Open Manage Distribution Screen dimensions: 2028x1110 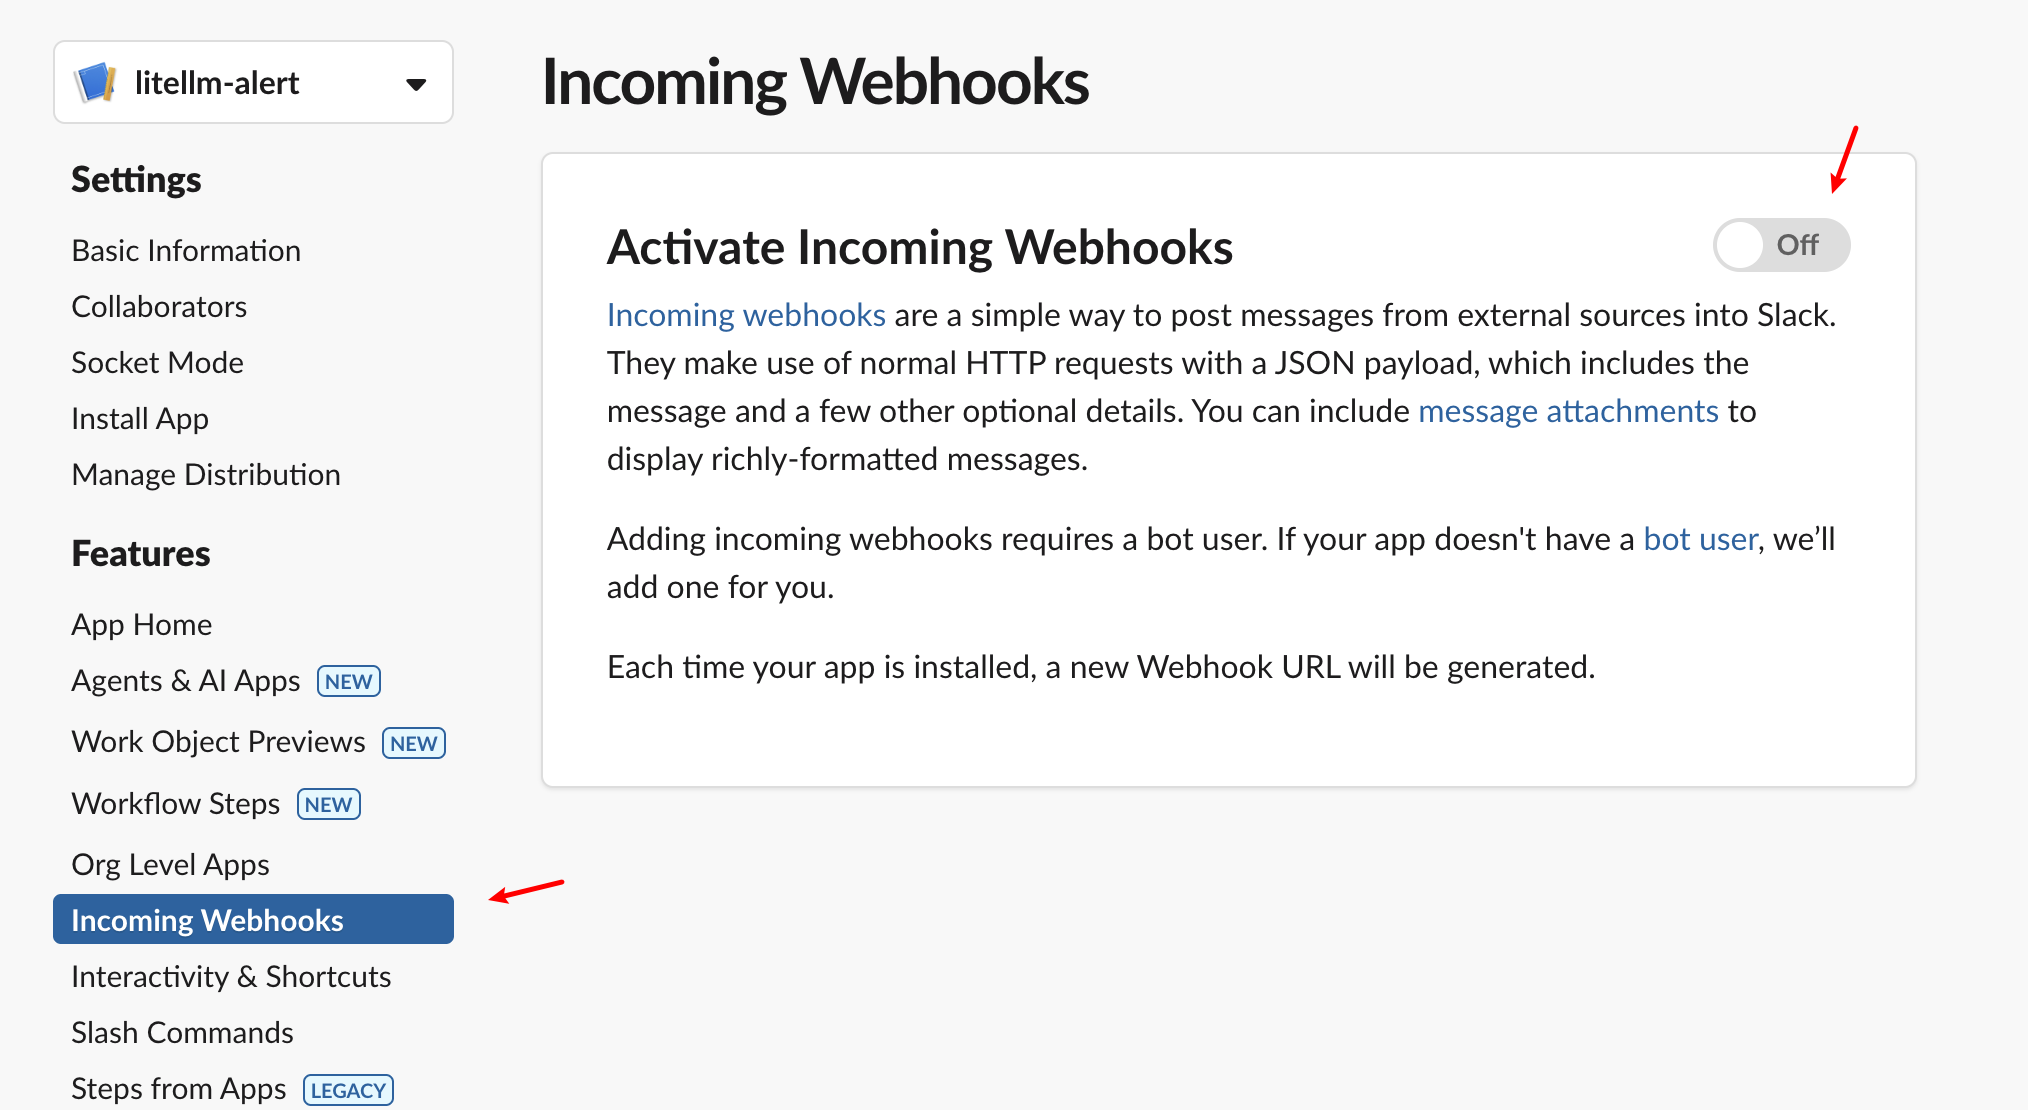click(206, 474)
